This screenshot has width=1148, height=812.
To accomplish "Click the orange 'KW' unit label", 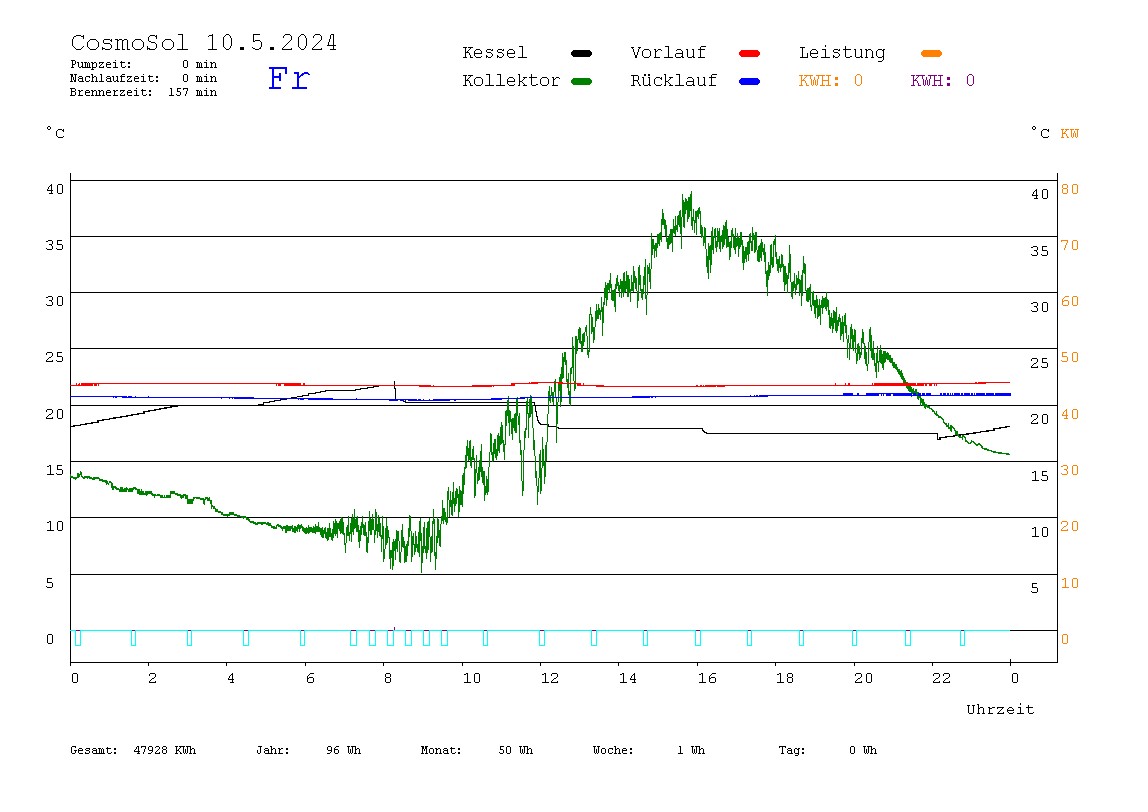I will click(1070, 133).
